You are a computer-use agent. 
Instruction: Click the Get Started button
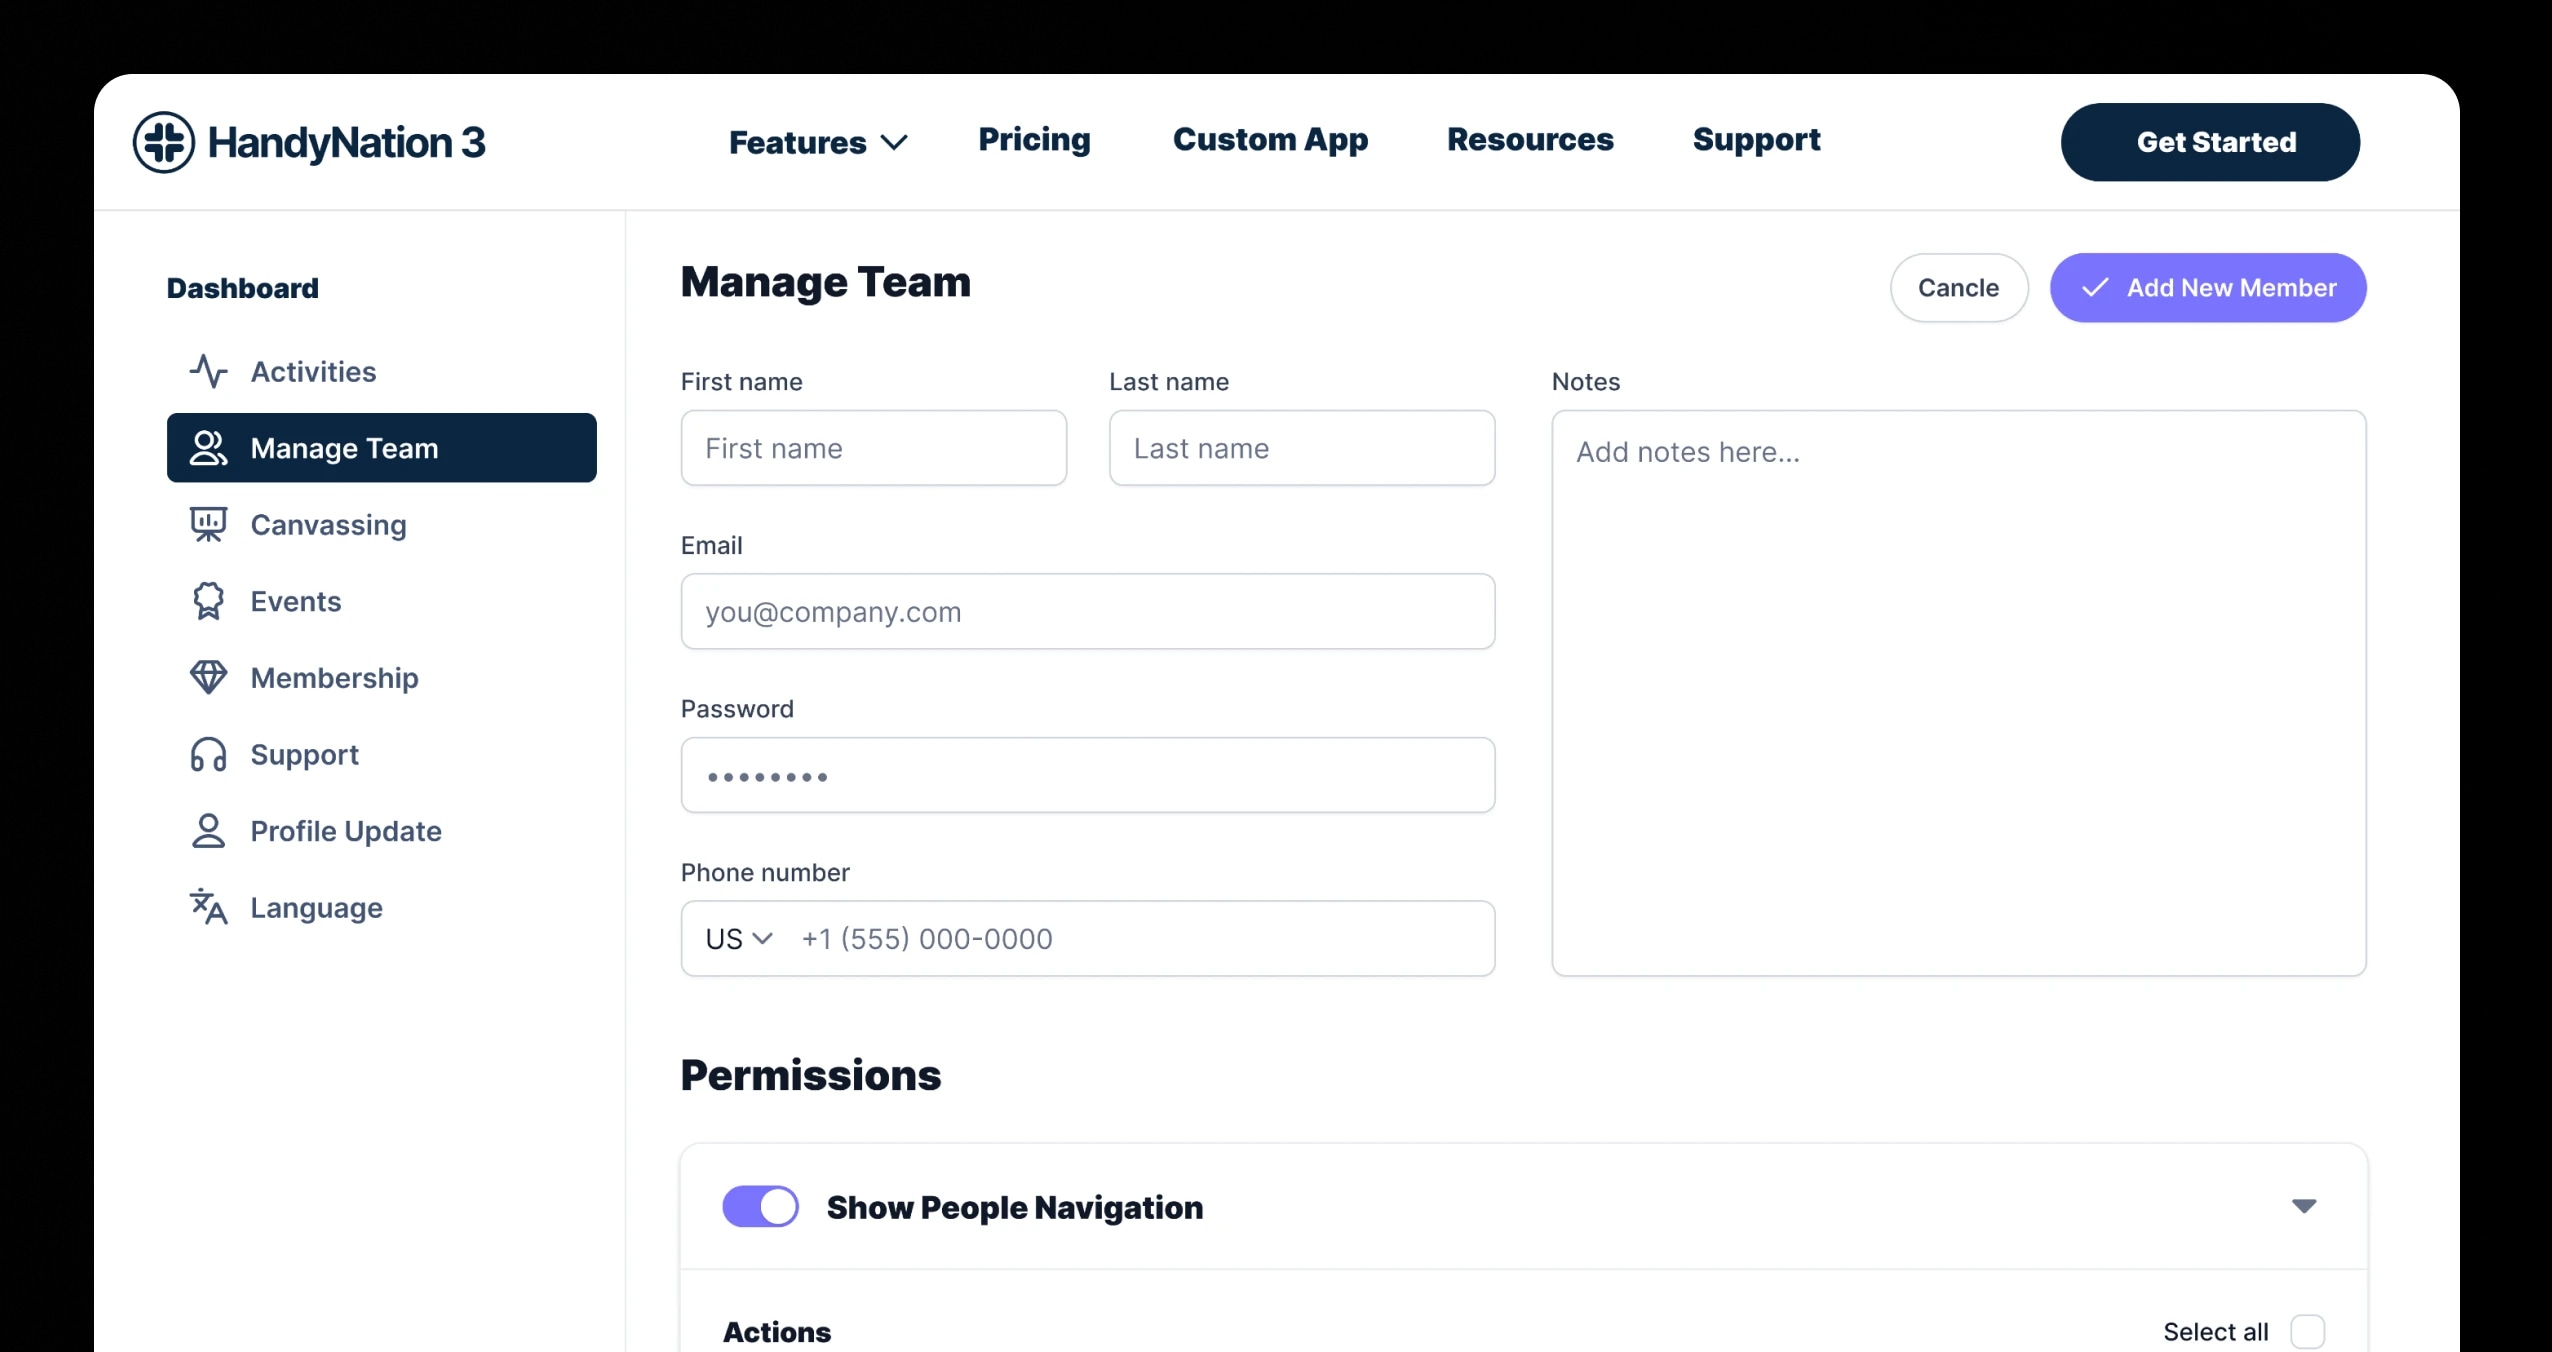(x=2210, y=142)
